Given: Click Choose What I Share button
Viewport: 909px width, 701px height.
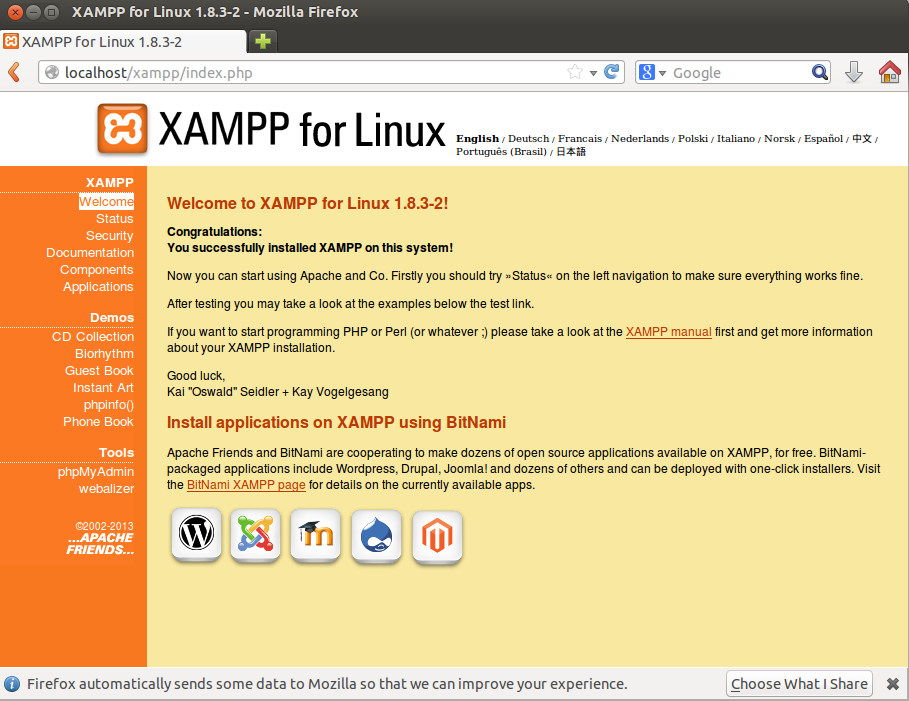Looking at the screenshot, I should tap(799, 684).
